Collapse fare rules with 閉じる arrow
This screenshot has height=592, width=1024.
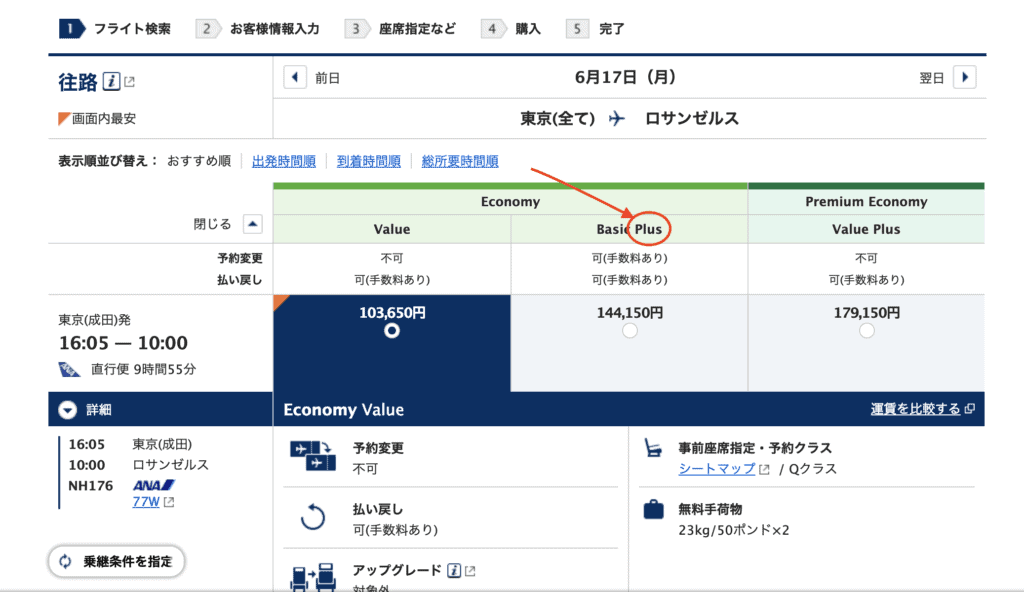pyautogui.click(x=253, y=225)
